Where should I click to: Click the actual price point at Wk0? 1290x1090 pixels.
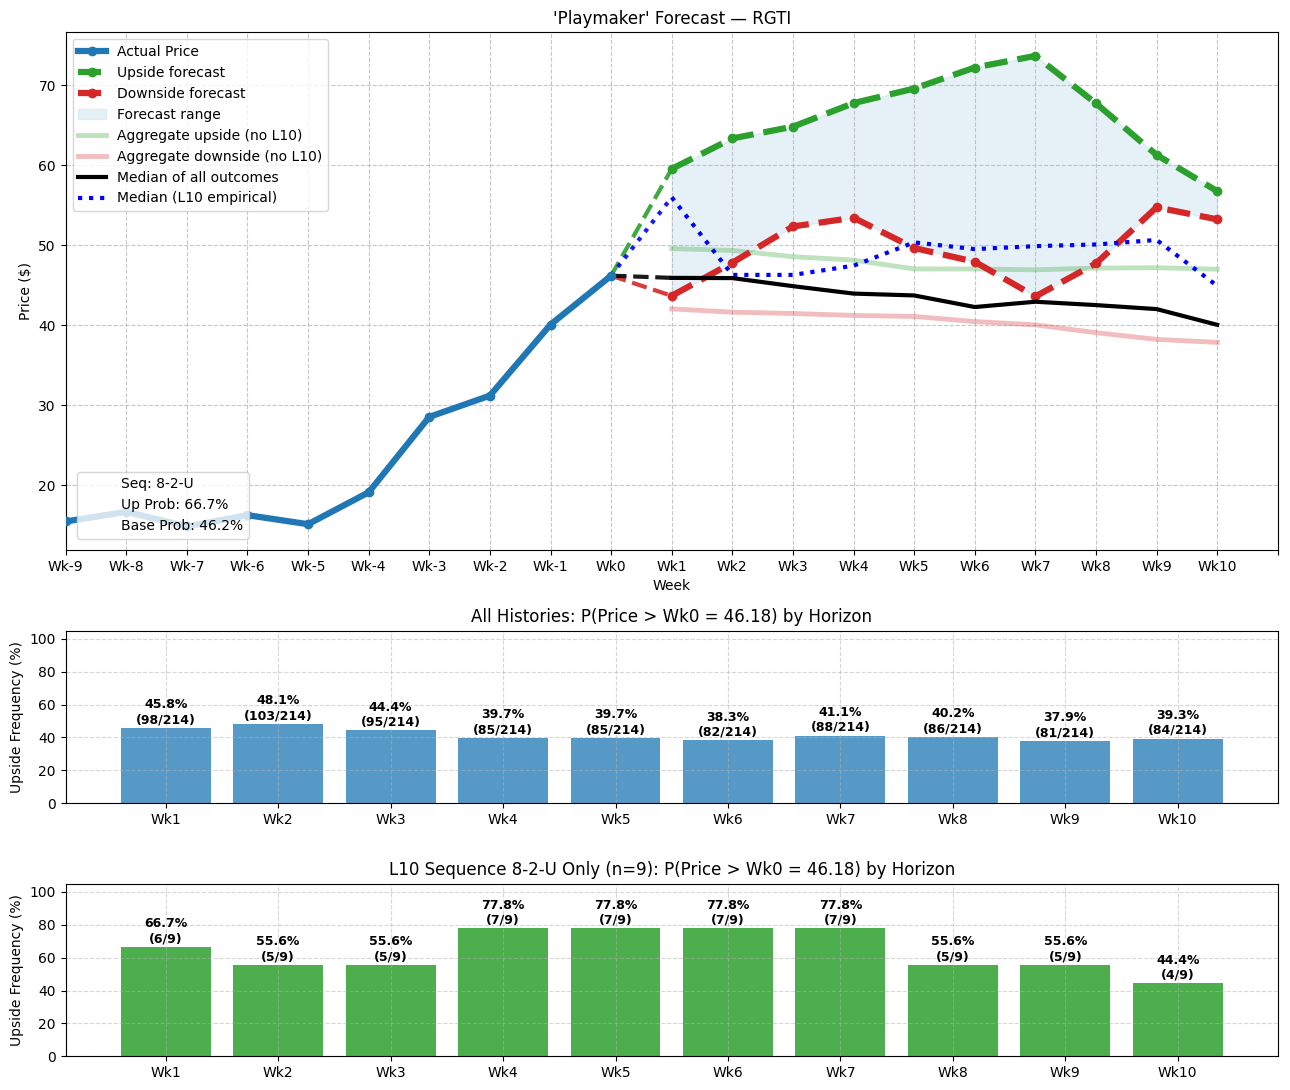611,276
